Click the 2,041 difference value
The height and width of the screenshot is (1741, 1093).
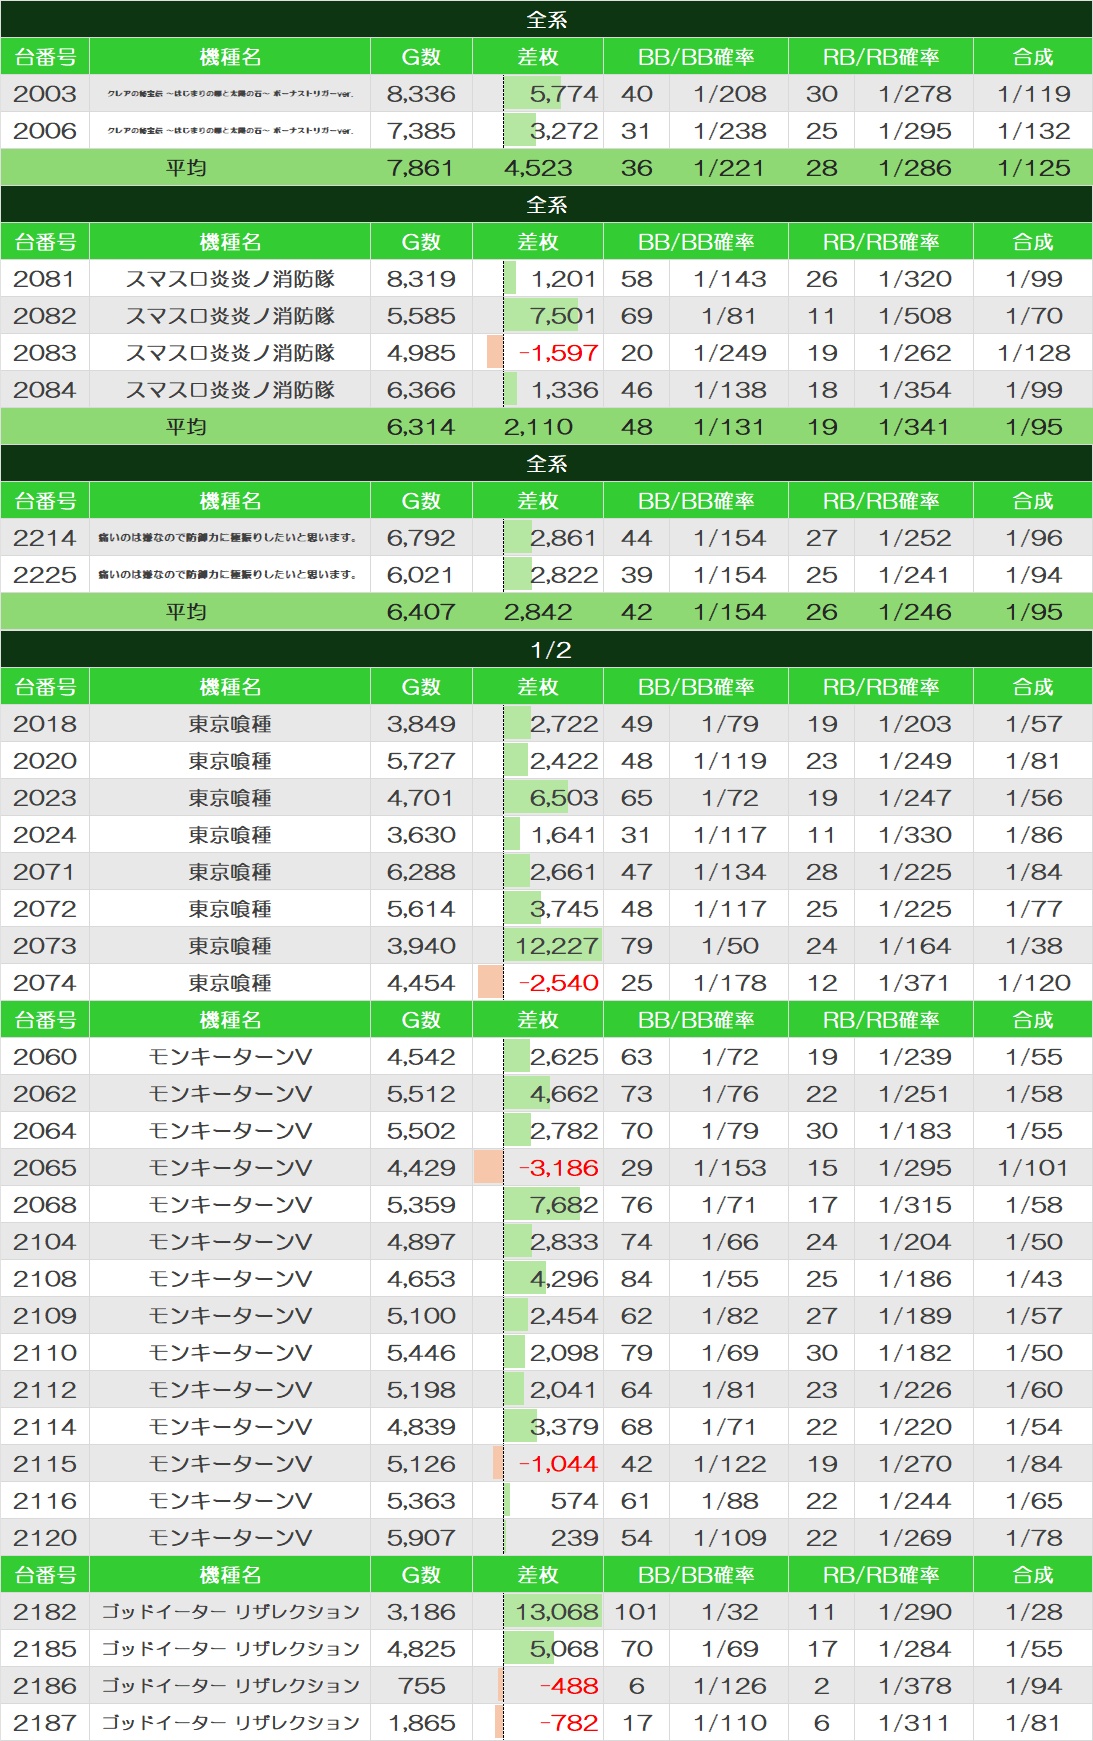564,1390
